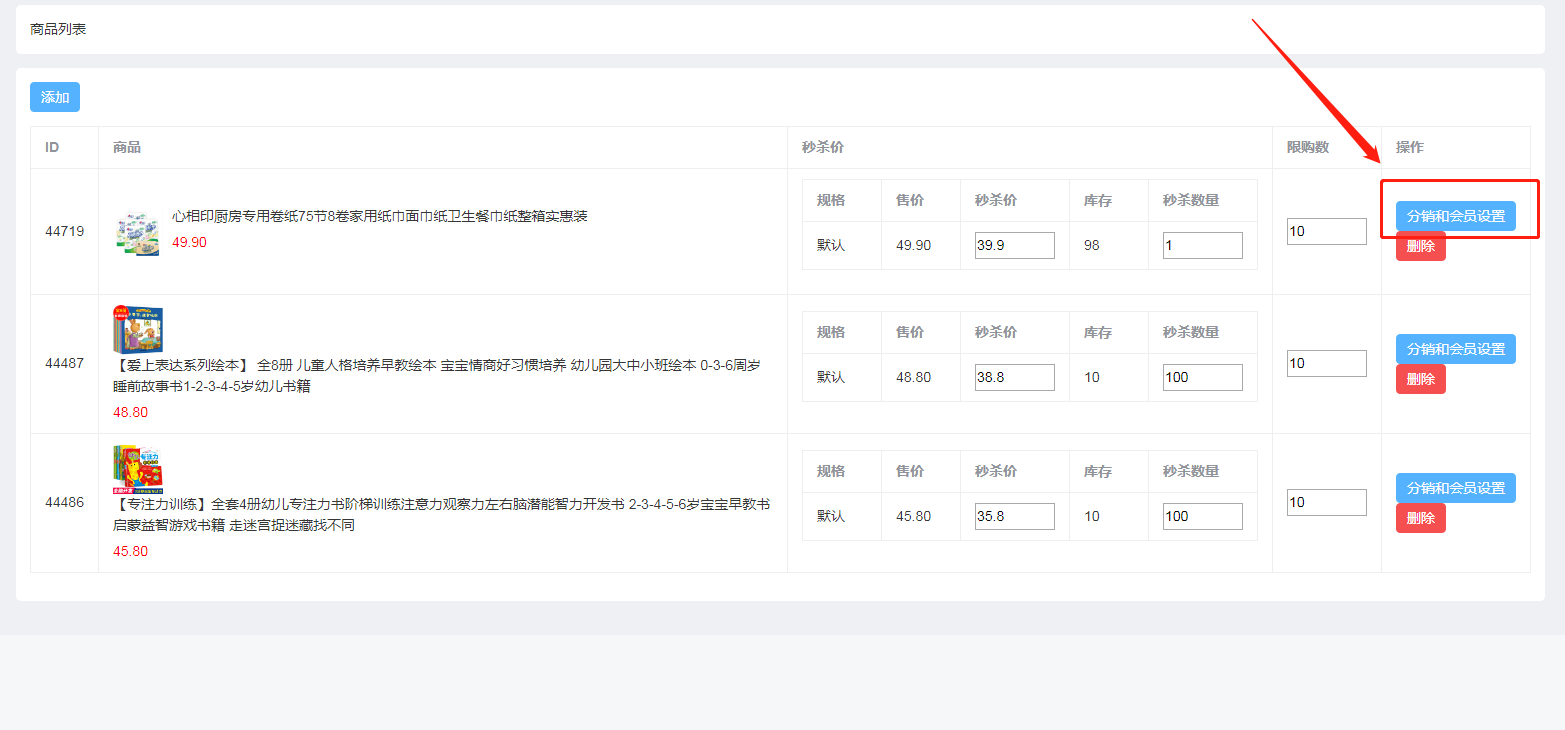
Task: Click the 心相印 paper towel product thumbnail
Action: coord(137,232)
